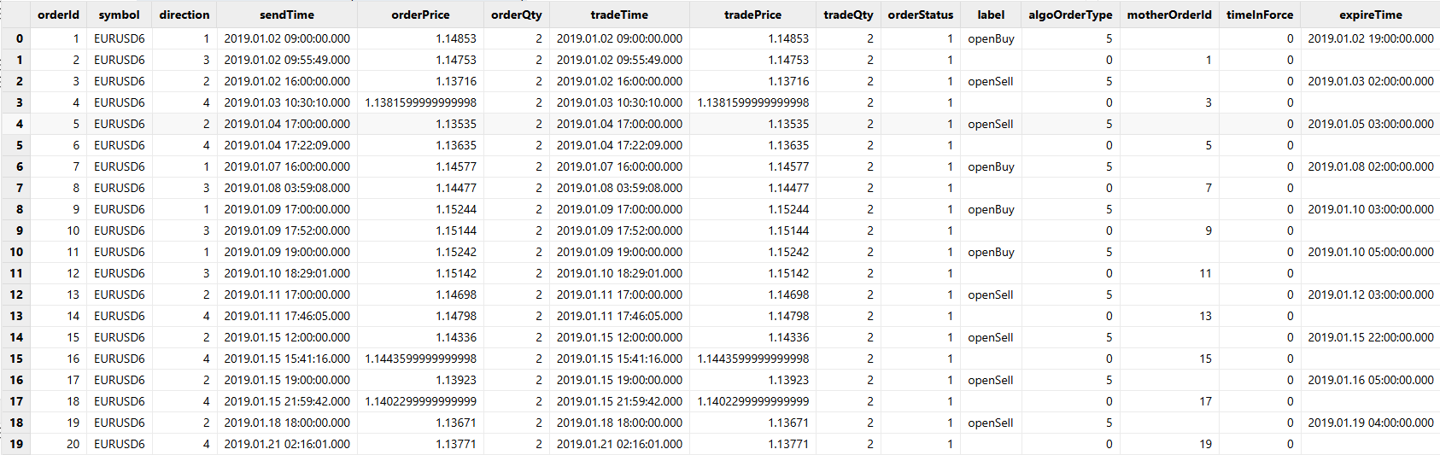
Task: Click sendTime cell 2019.01.03 10:30:10.000
Action: [x=287, y=103]
